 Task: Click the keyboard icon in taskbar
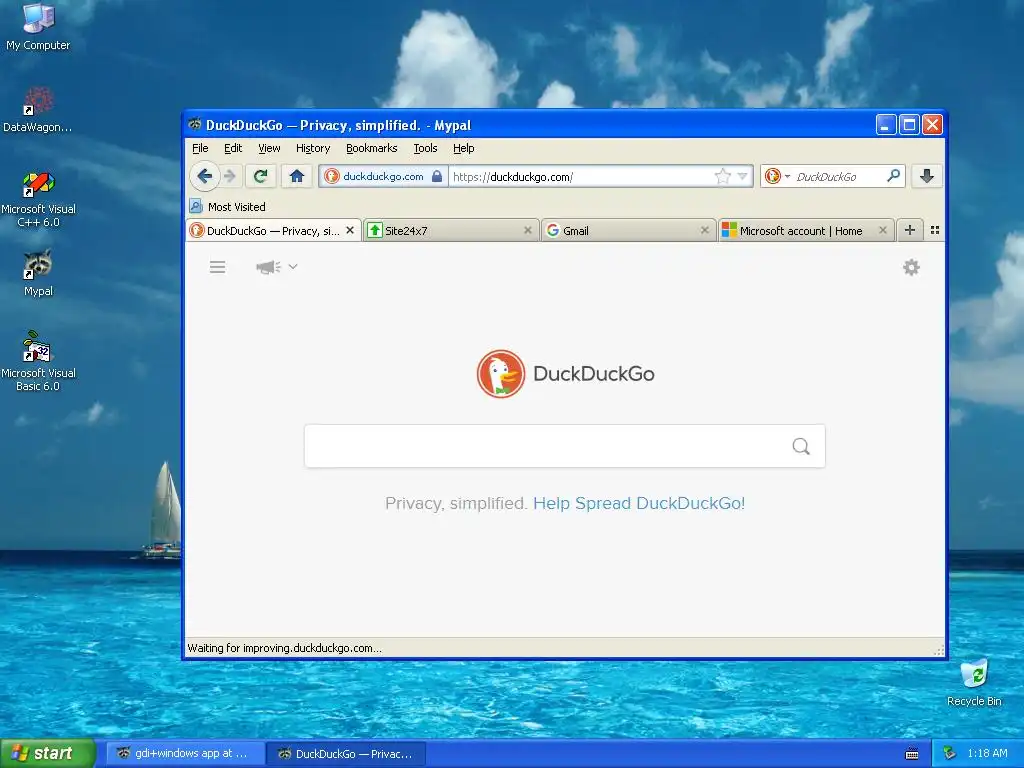[x=912, y=754]
